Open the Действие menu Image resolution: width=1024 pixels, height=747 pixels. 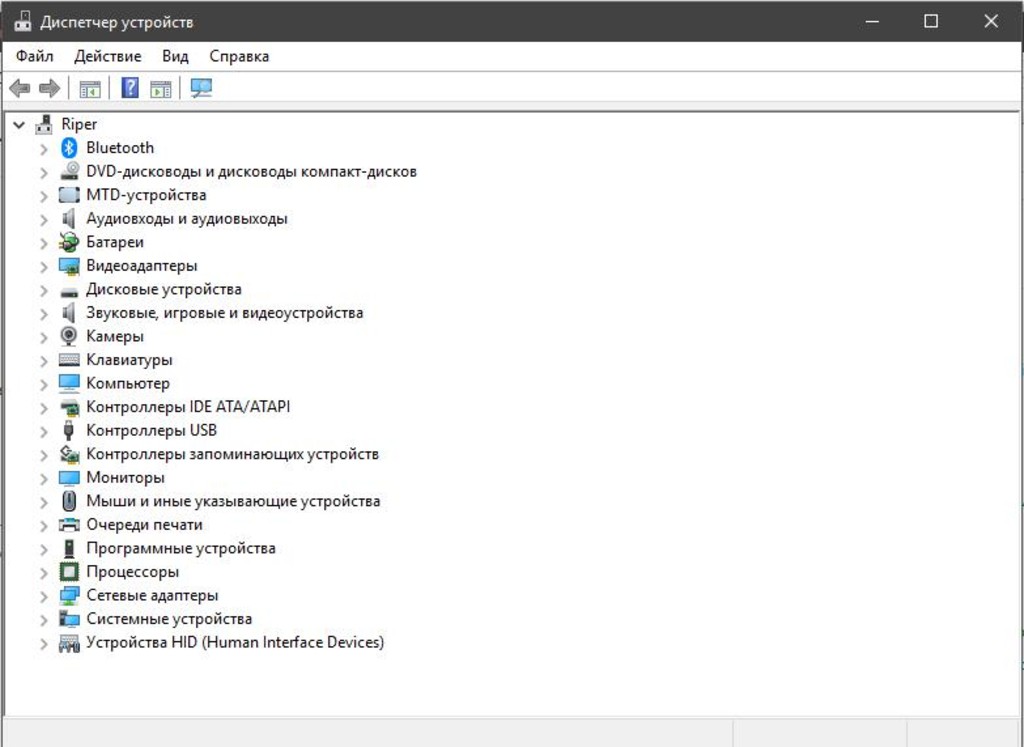pyautogui.click(x=108, y=56)
